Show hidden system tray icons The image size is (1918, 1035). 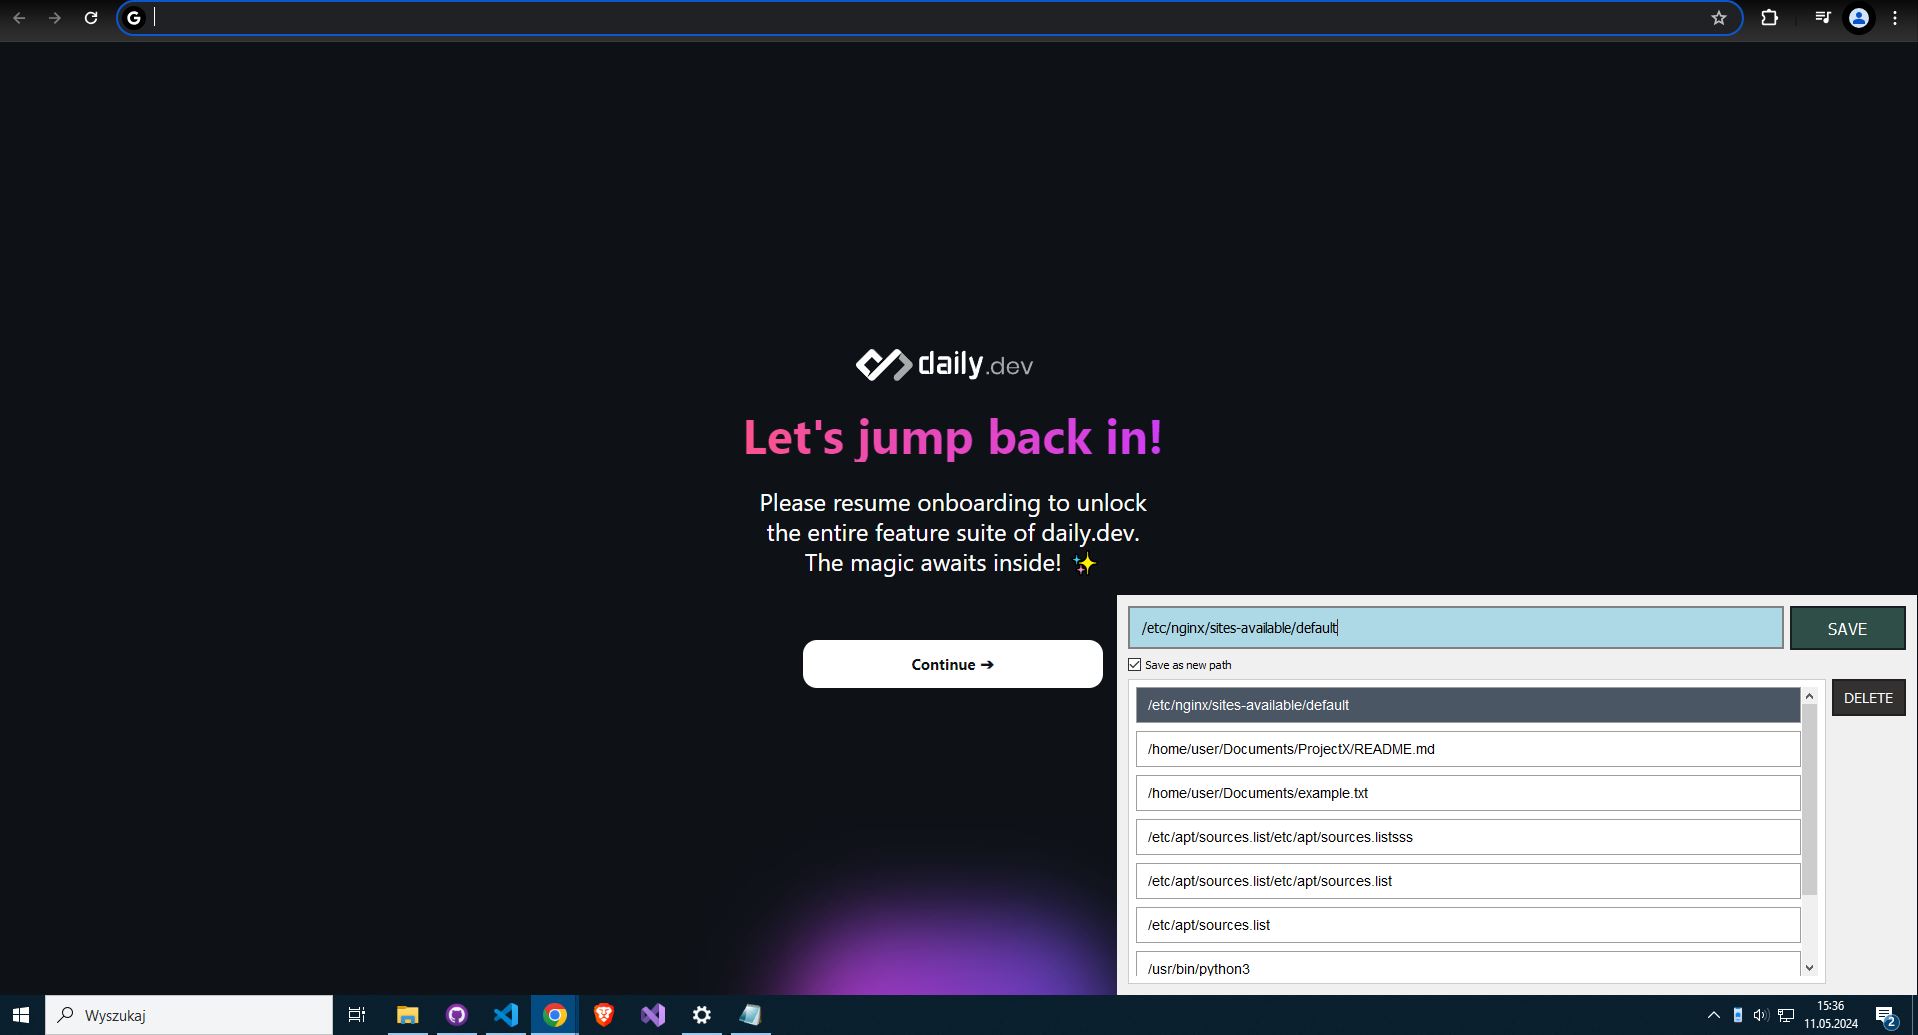pyautogui.click(x=1713, y=1015)
